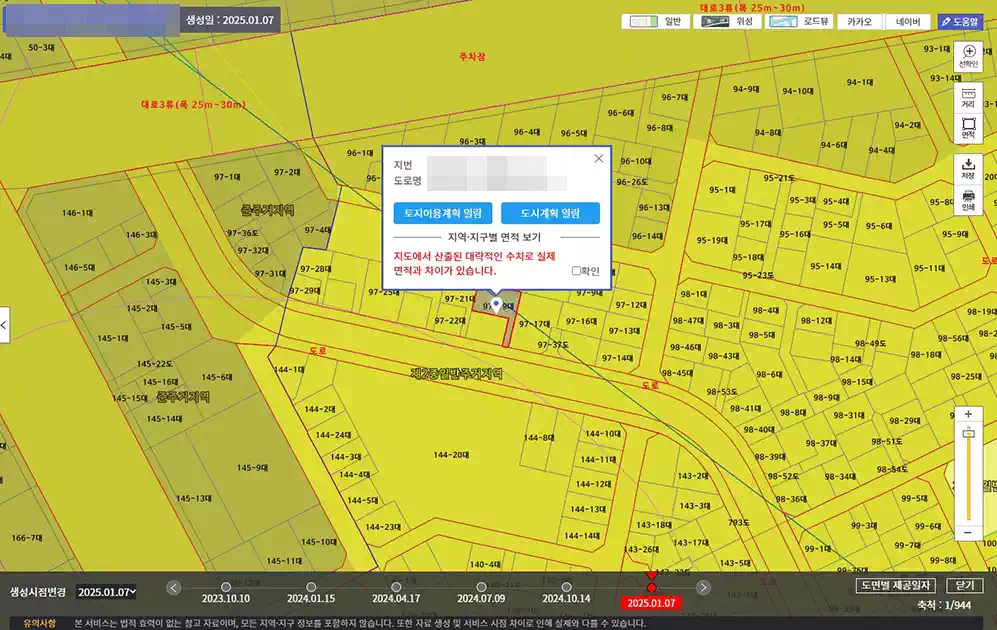Close the parcel info popup
997x630 pixels.
pyautogui.click(x=599, y=158)
